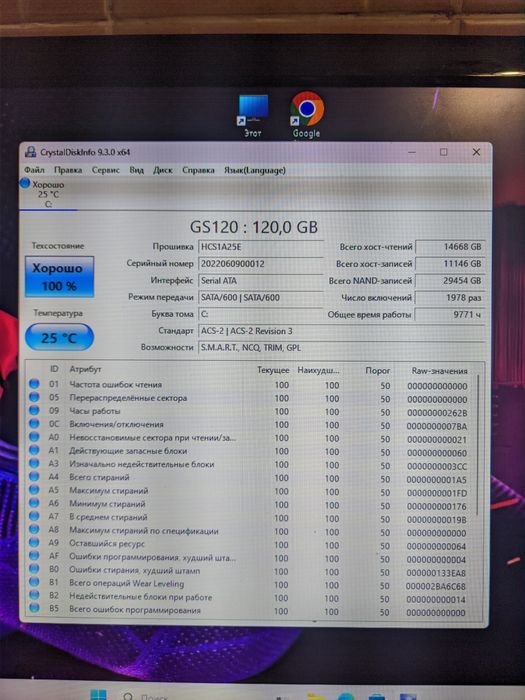
Task: Click the blue status icon for Максимум стираний
Action: tap(34, 490)
